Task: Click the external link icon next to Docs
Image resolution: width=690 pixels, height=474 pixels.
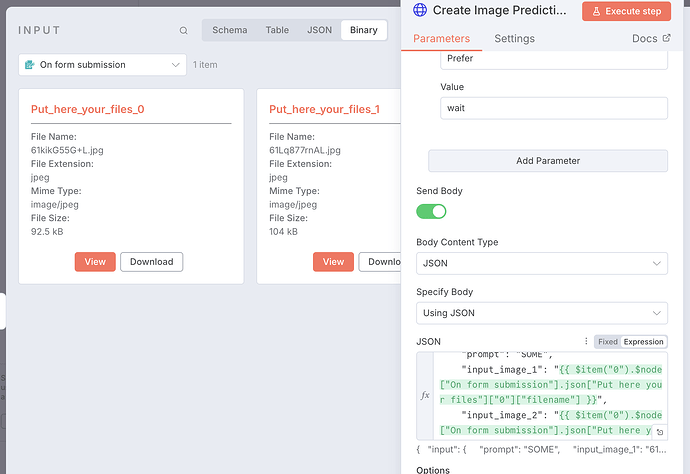Action: coord(667,38)
